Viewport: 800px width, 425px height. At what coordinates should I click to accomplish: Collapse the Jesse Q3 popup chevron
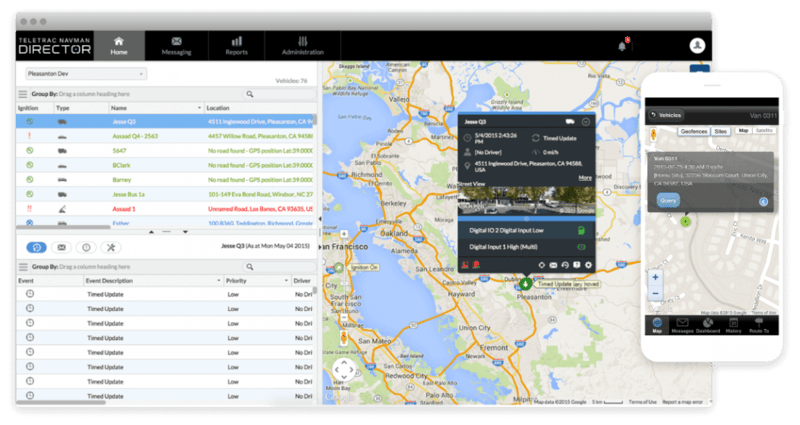click(x=586, y=122)
